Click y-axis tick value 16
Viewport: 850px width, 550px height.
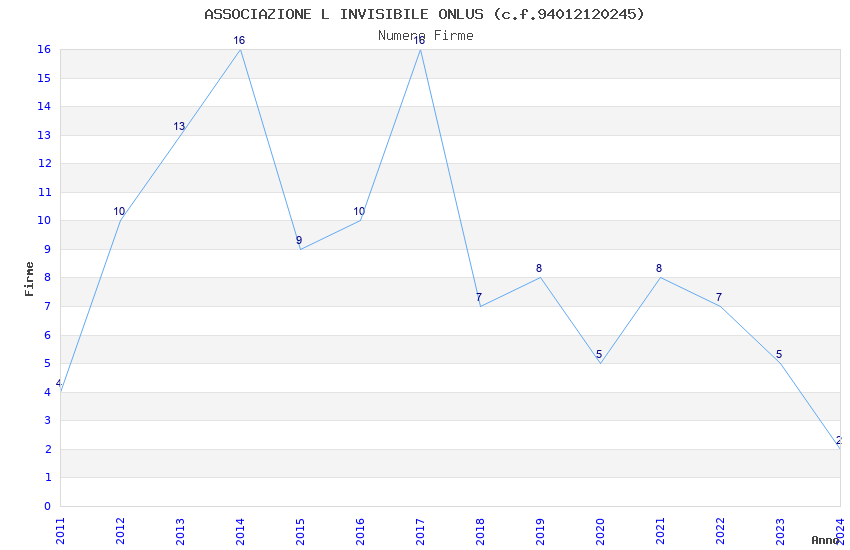click(x=44, y=49)
